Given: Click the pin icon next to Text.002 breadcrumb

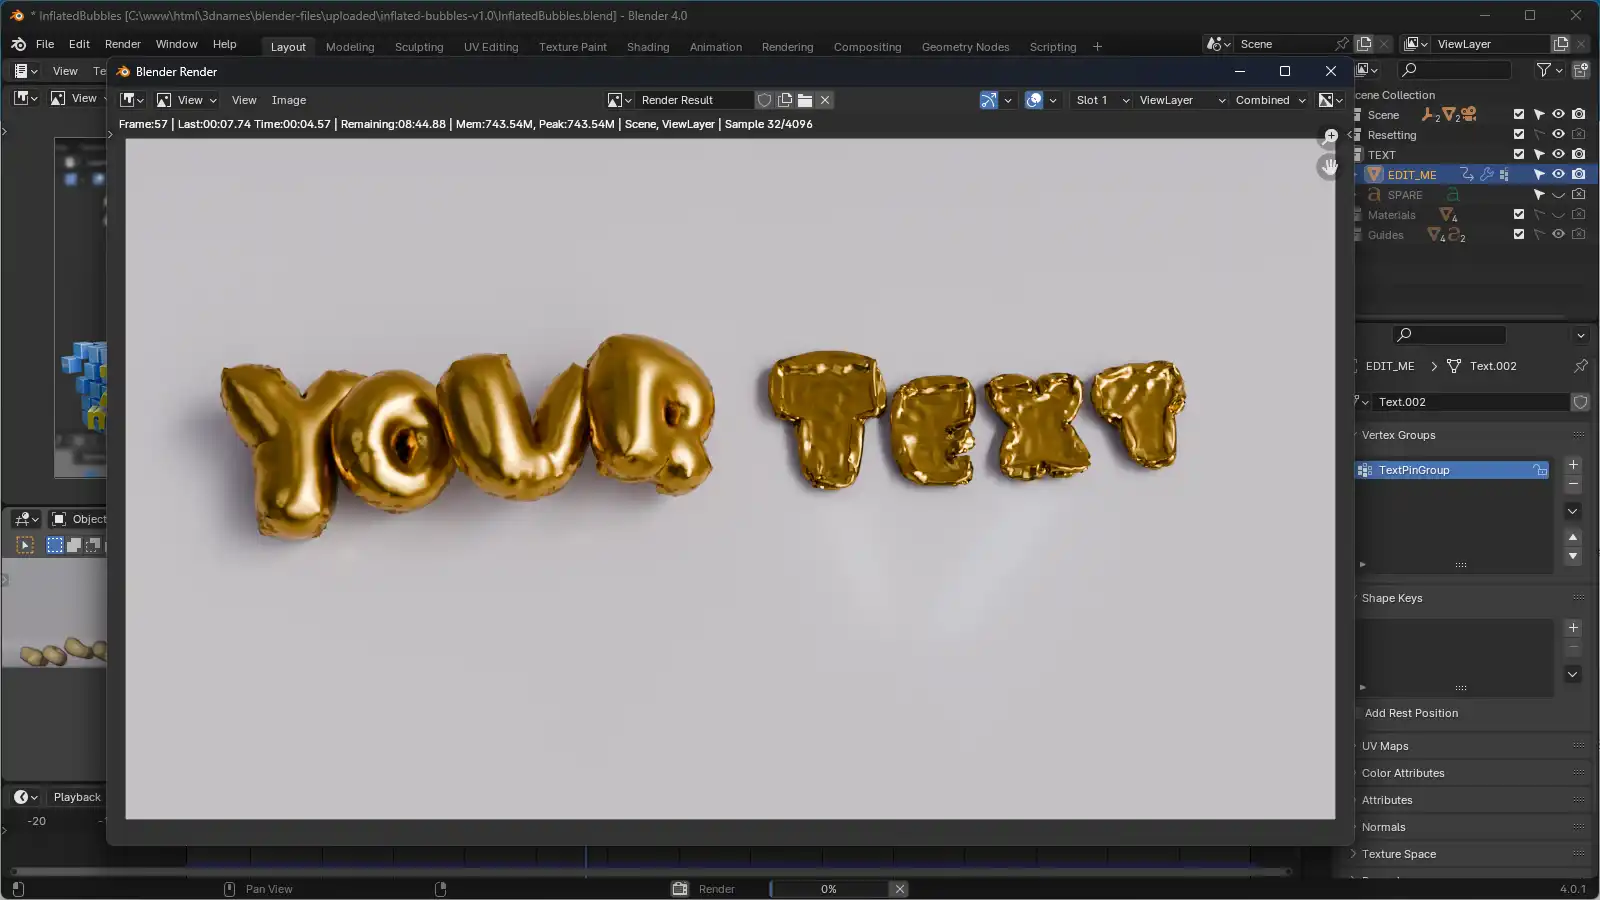Looking at the screenshot, I should (1581, 366).
